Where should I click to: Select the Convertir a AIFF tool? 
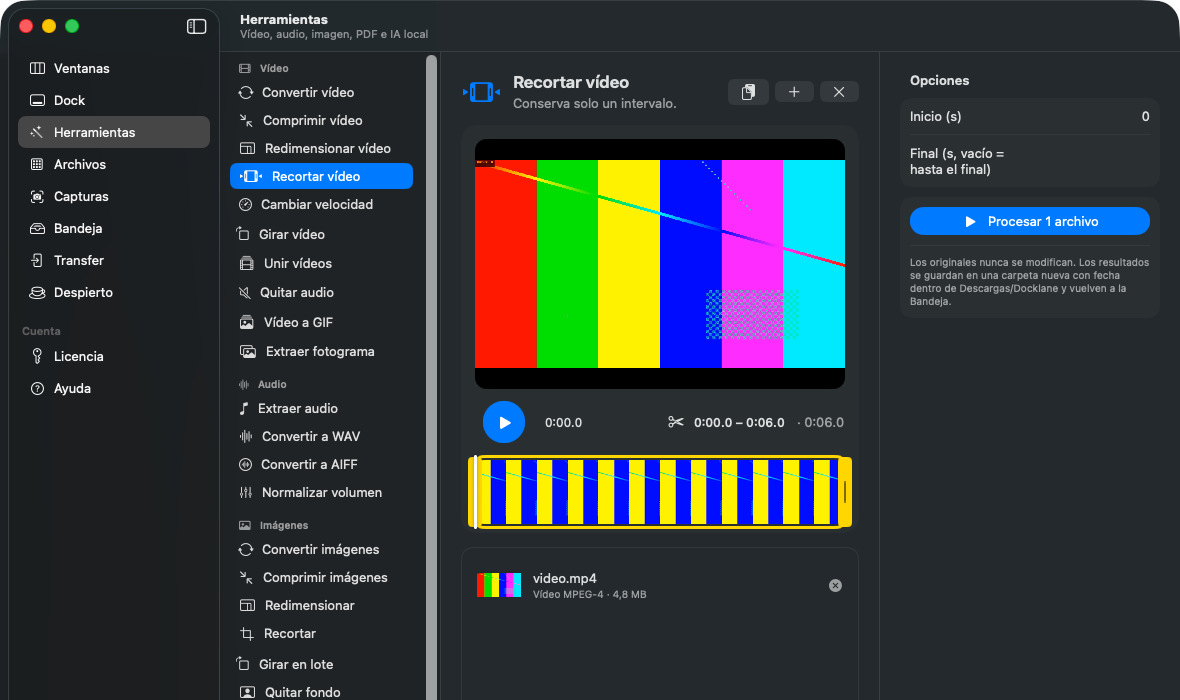click(x=321, y=464)
